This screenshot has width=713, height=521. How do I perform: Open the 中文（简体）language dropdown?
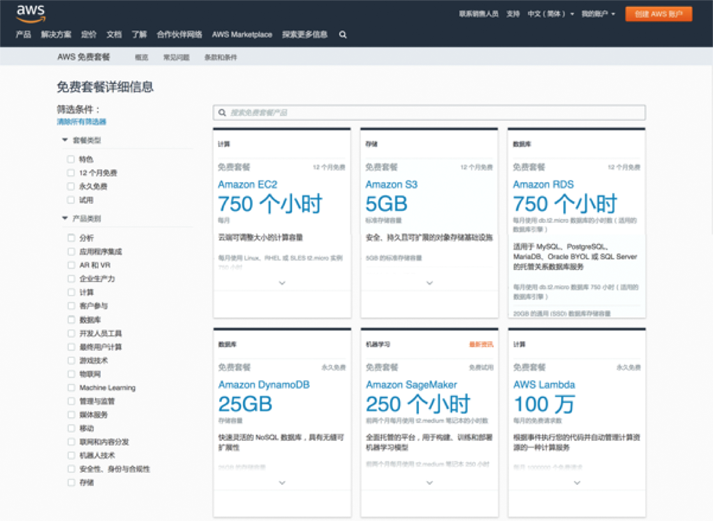(x=550, y=14)
